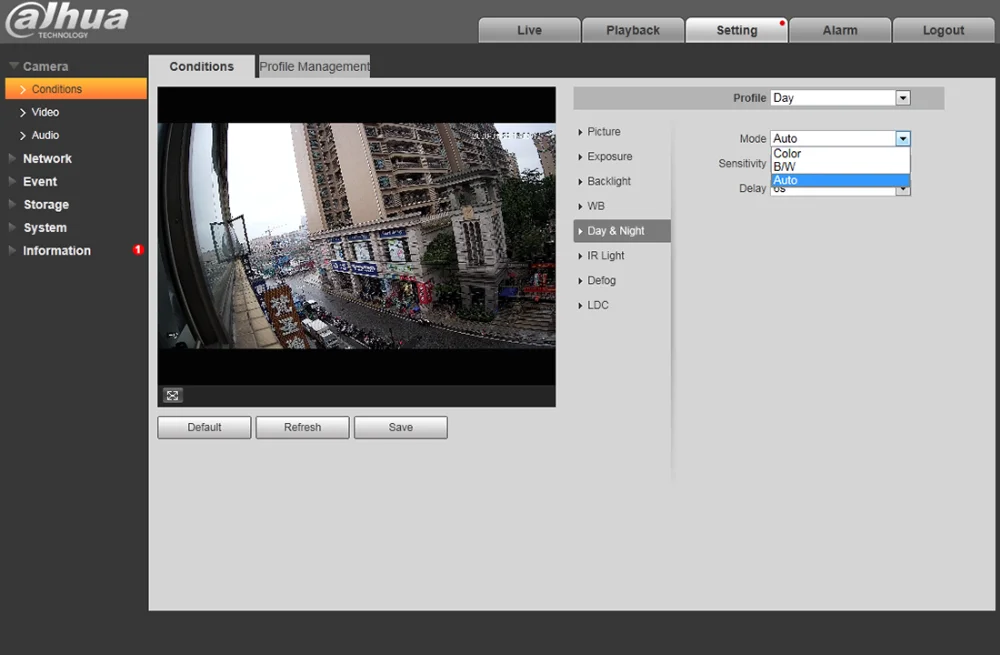Open the Profile dropdown arrow
The height and width of the screenshot is (655, 1000).
903,98
